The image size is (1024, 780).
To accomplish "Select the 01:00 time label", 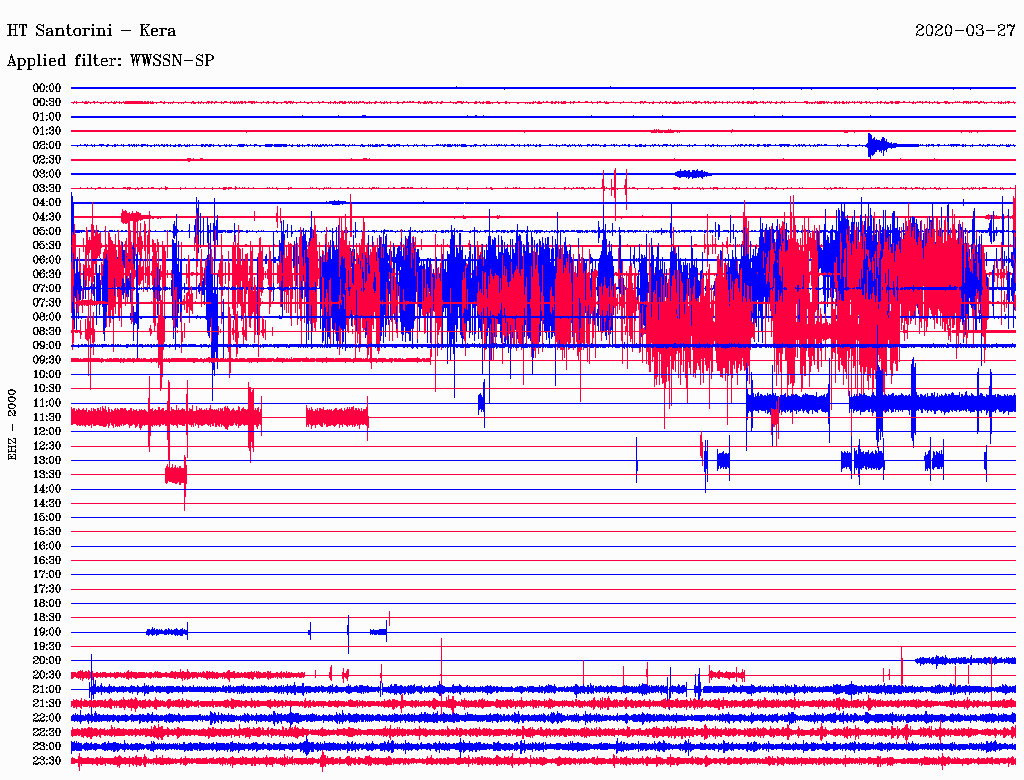I will click(47, 117).
